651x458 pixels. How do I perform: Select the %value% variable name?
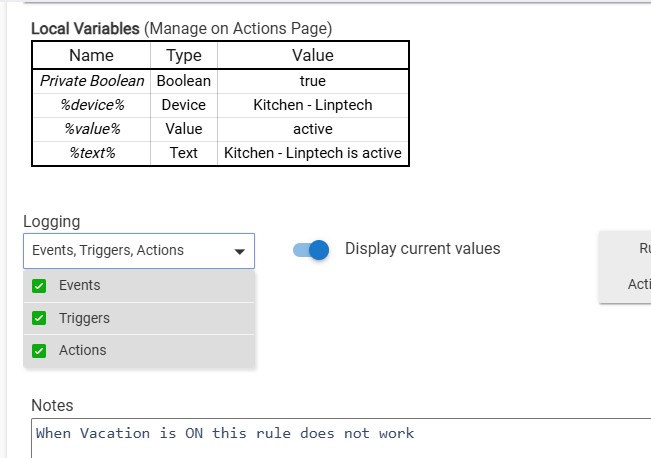coord(92,129)
